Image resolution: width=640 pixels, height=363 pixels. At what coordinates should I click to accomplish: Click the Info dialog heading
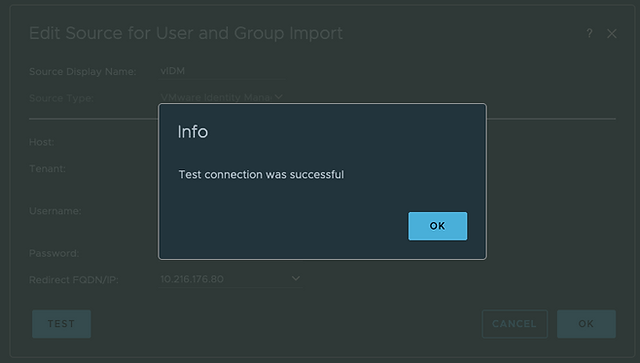193,132
